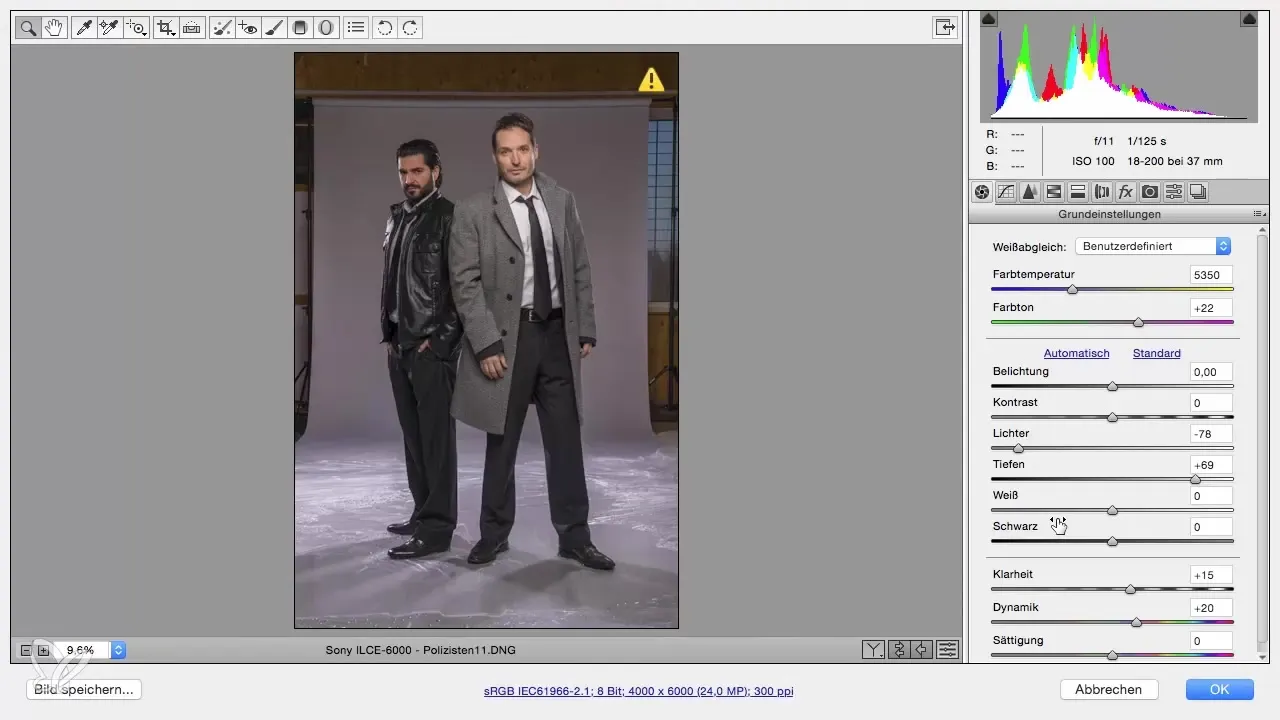Viewport: 1280px width, 720px height.
Task: Open the HSL / Grayscale tab
Action: pos(1054,192)
